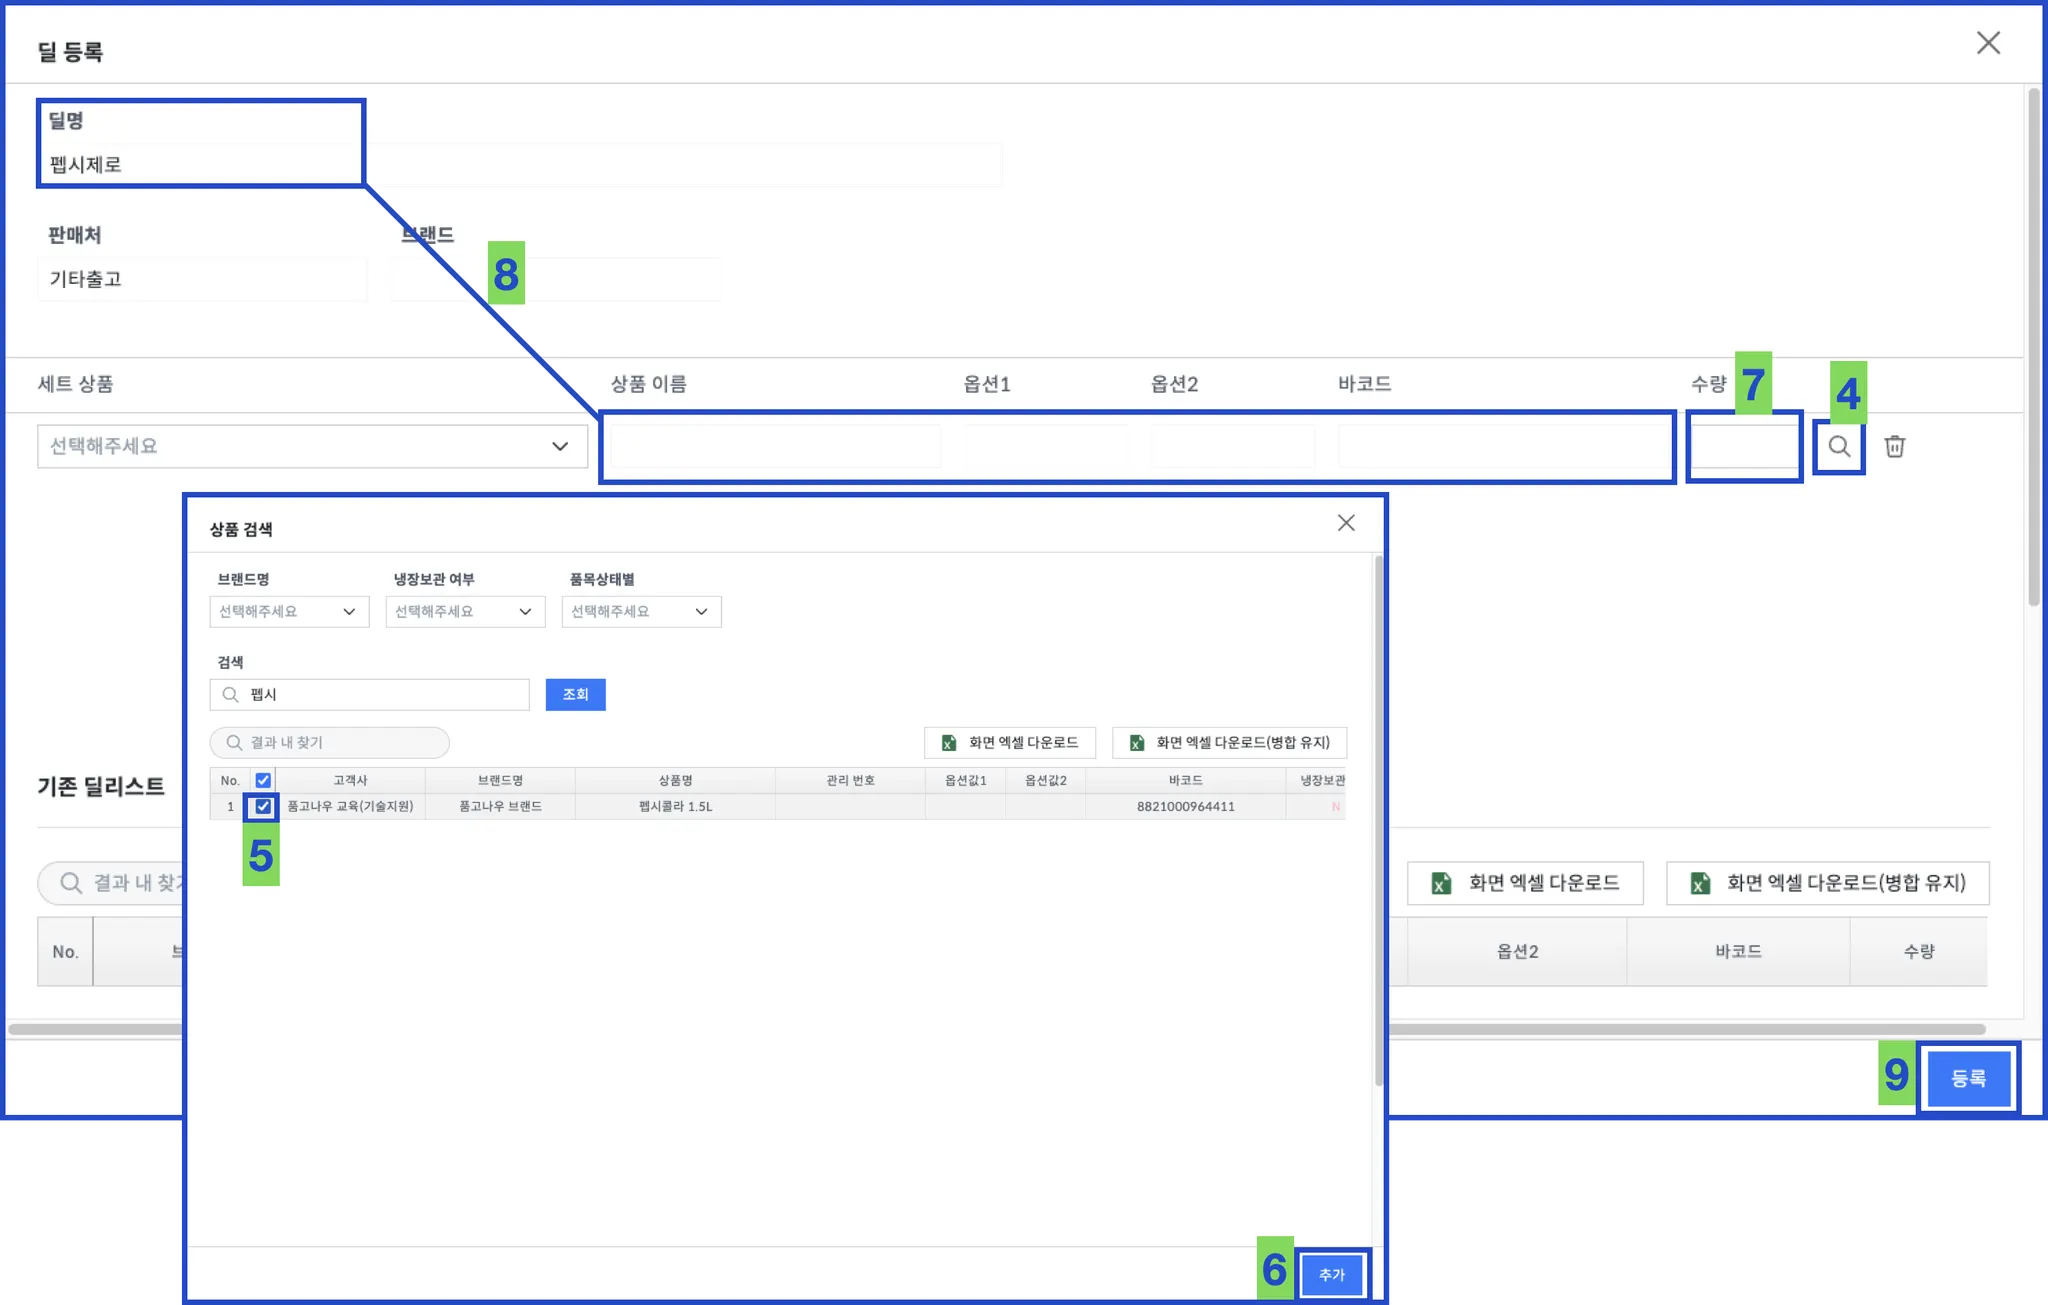The width and height of the screenshot is (2048, 1305).
Task: Click the 수량 quantity input box
Action: coord(1743,446)
